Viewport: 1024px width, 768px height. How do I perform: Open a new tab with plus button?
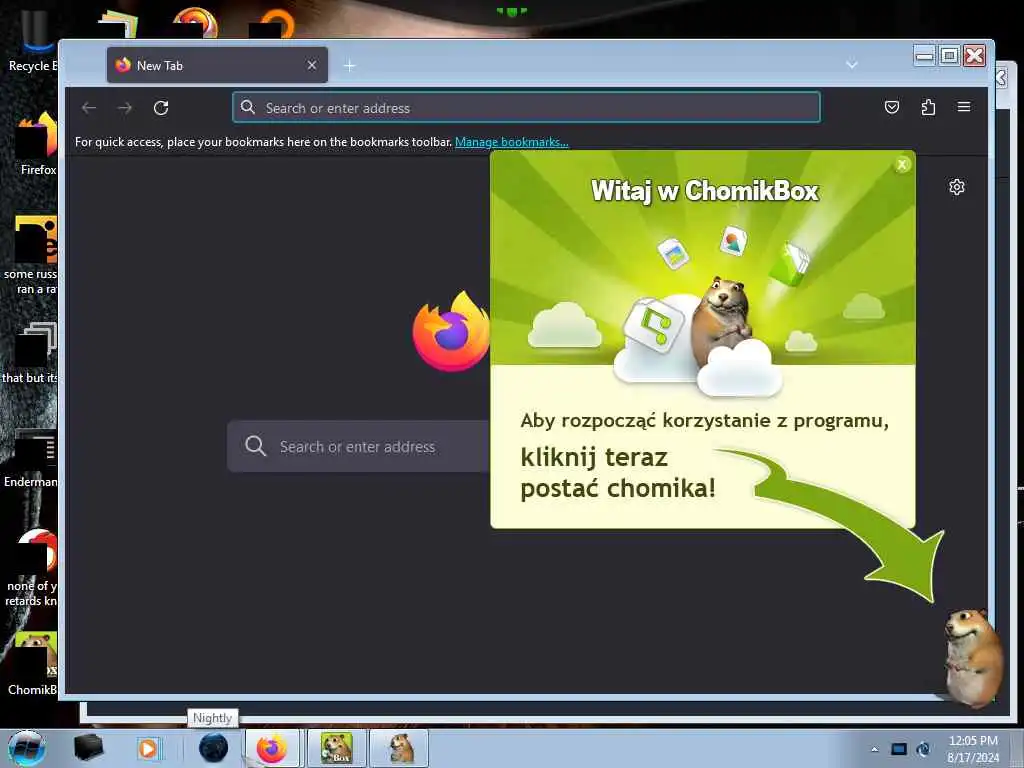click(349, 65)
